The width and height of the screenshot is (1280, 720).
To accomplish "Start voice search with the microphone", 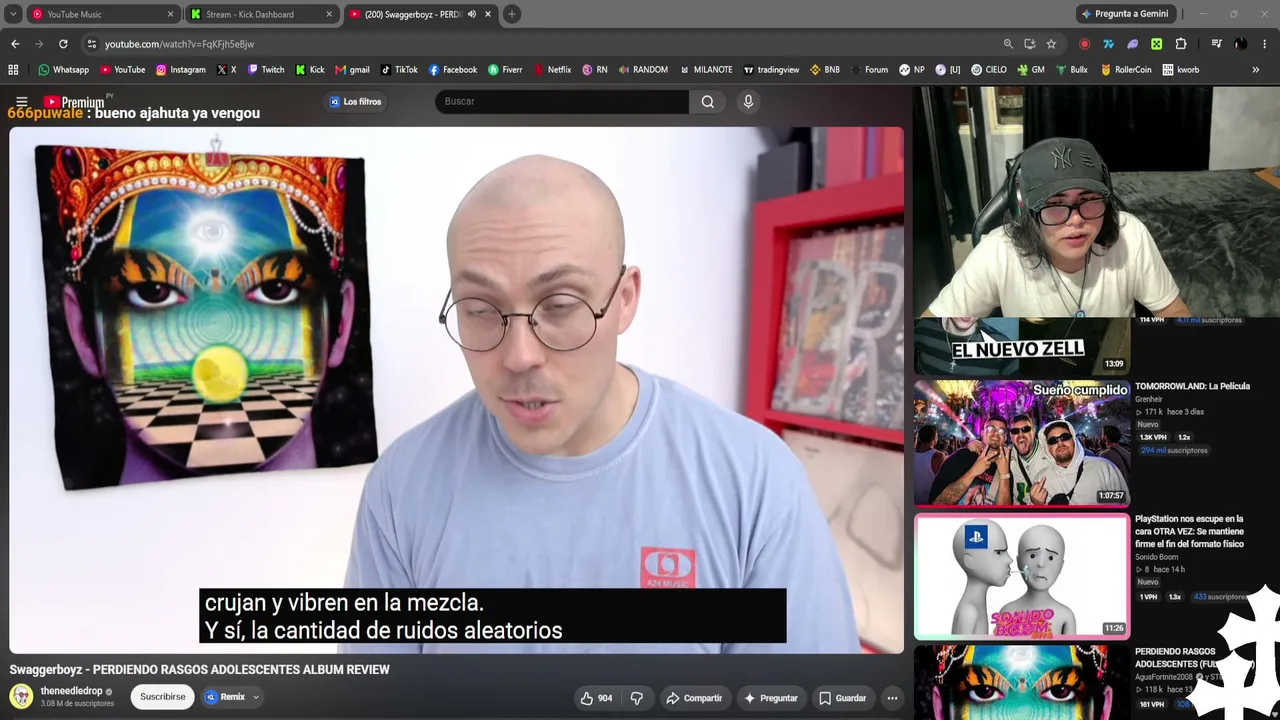I will (748, 101).
